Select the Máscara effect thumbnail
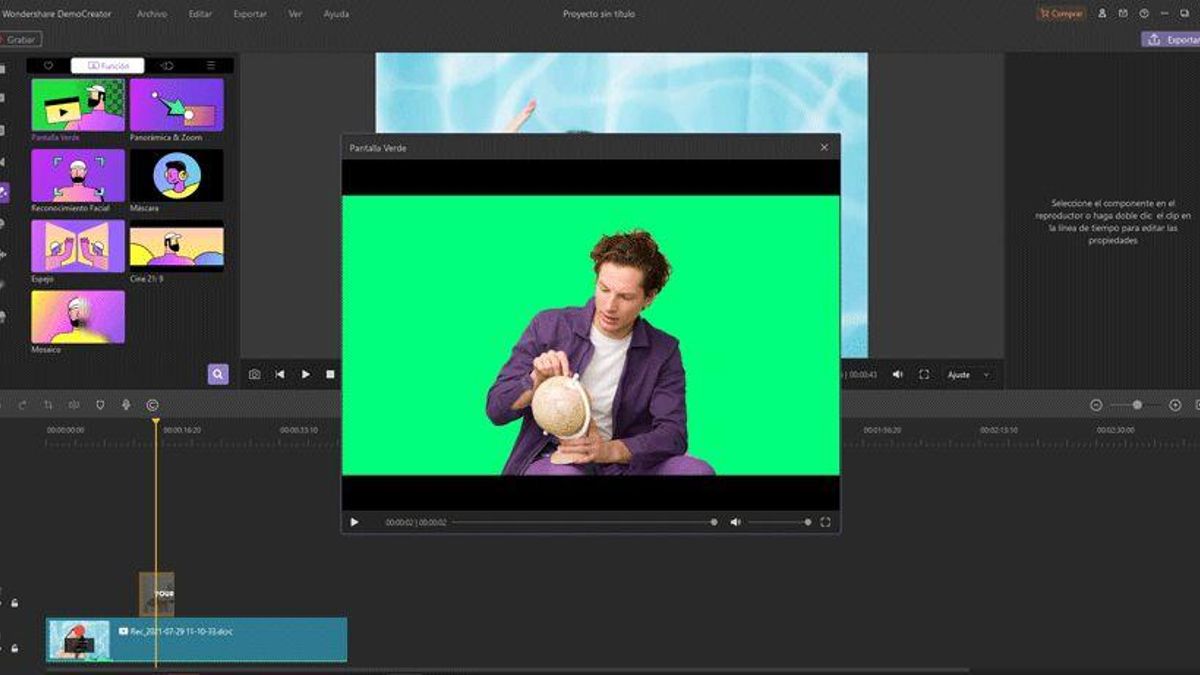 click(177, 175)
